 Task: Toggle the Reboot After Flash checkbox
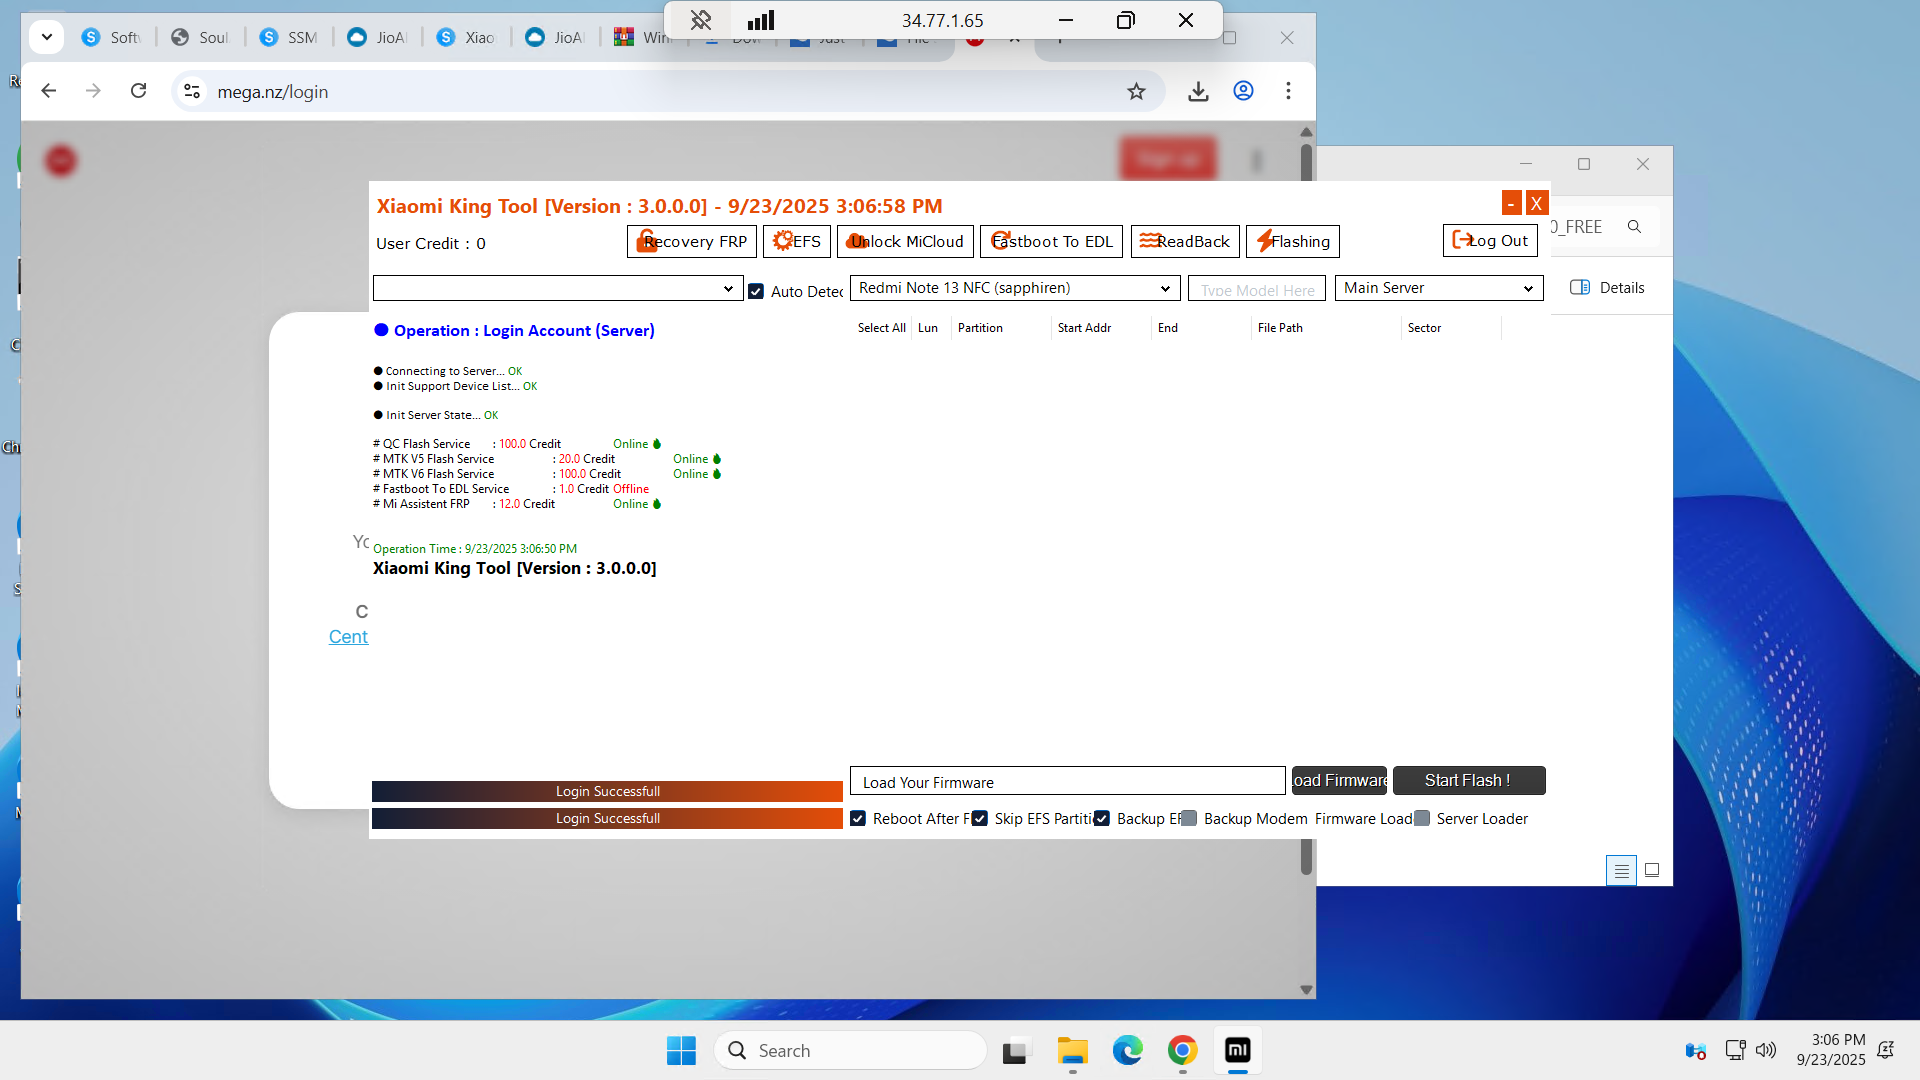(858, 819)
